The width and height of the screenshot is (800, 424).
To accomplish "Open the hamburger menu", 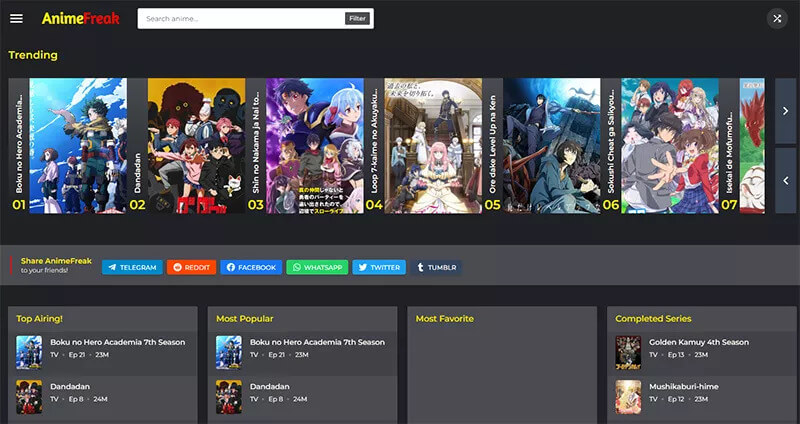I will pyautogui.click(x=16, y=19).
